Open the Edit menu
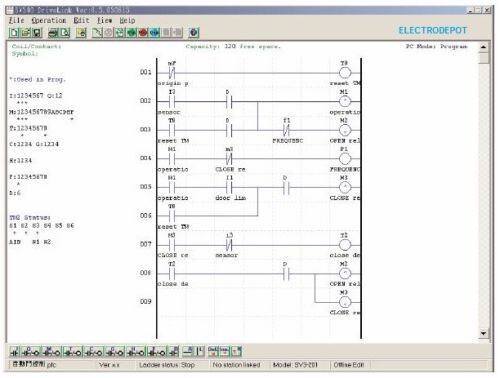Screen dimensions: 500x378 pyautogui.click(x=81, y=21)
